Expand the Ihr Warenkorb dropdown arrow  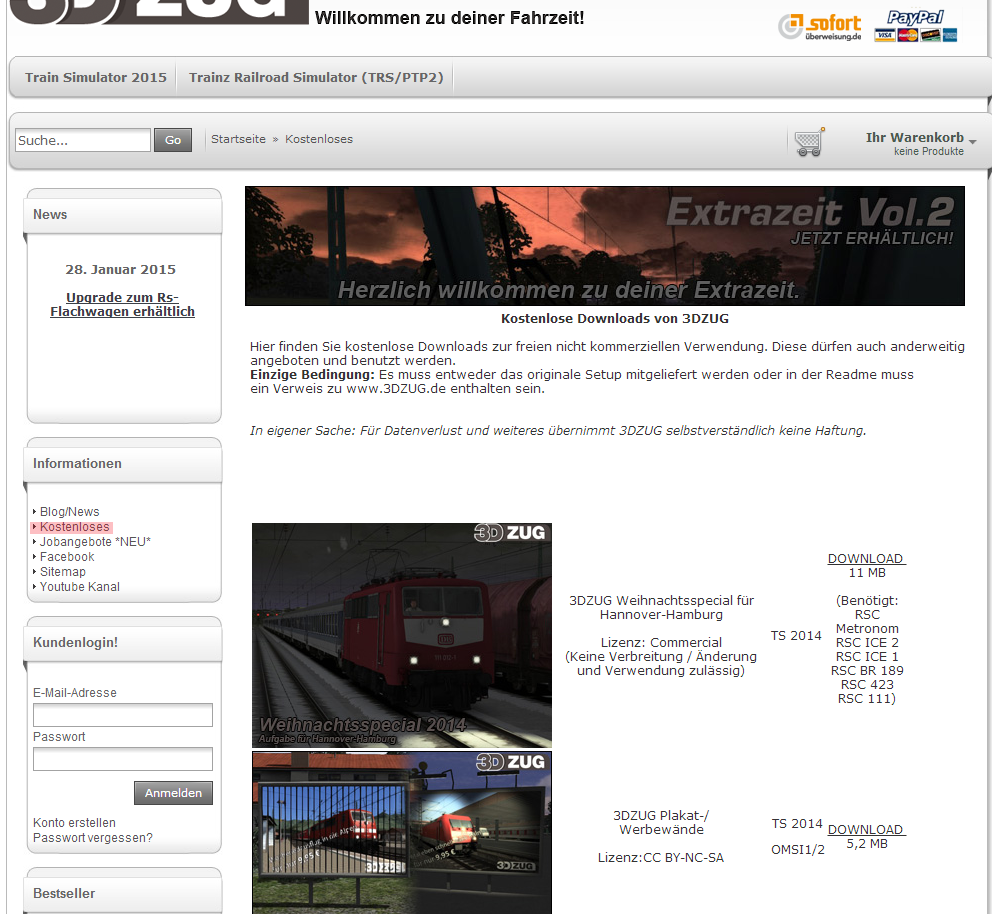(x=972, y=142)
